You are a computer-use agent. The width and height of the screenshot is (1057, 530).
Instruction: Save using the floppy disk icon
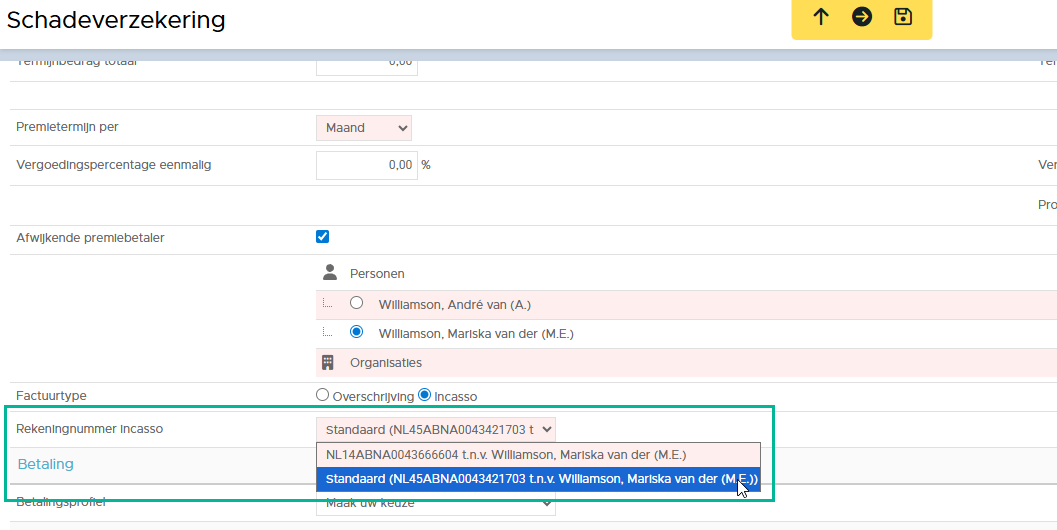pyautogui.click(x=903, y=17)
